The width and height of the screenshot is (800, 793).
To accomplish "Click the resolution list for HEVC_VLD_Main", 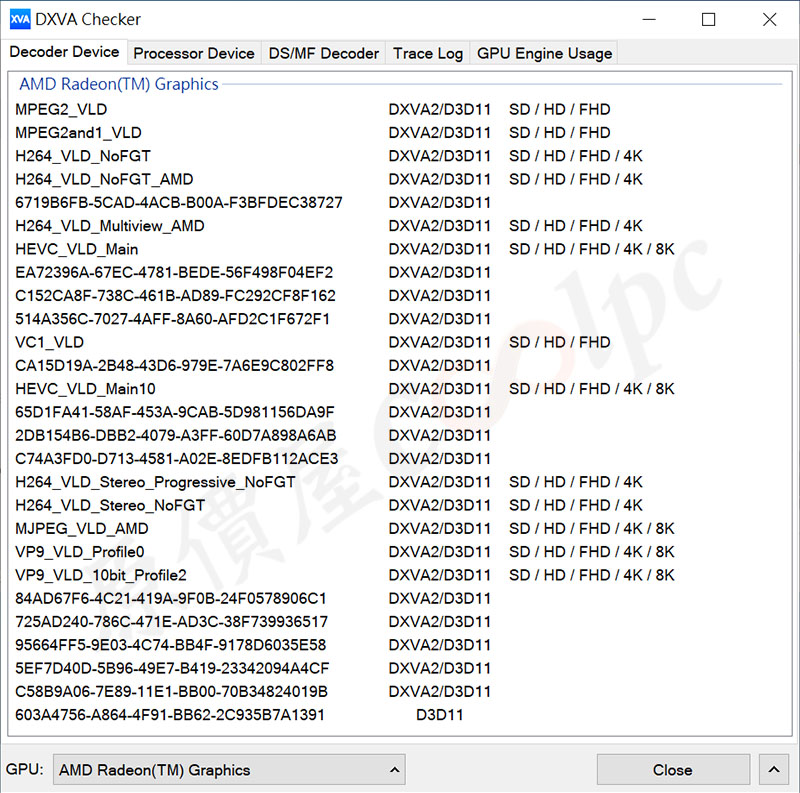I will tap(592, 249).
